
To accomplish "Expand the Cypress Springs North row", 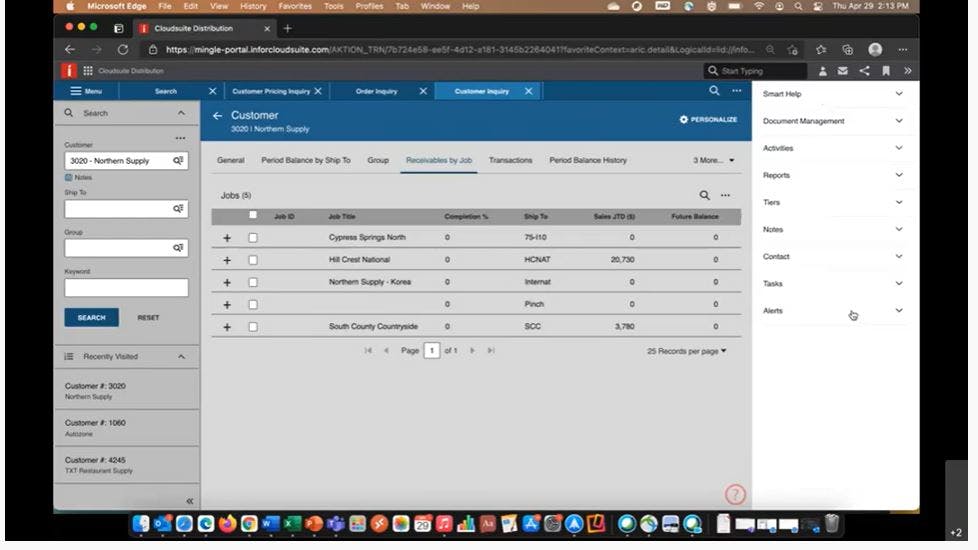I will pos(227,238).
